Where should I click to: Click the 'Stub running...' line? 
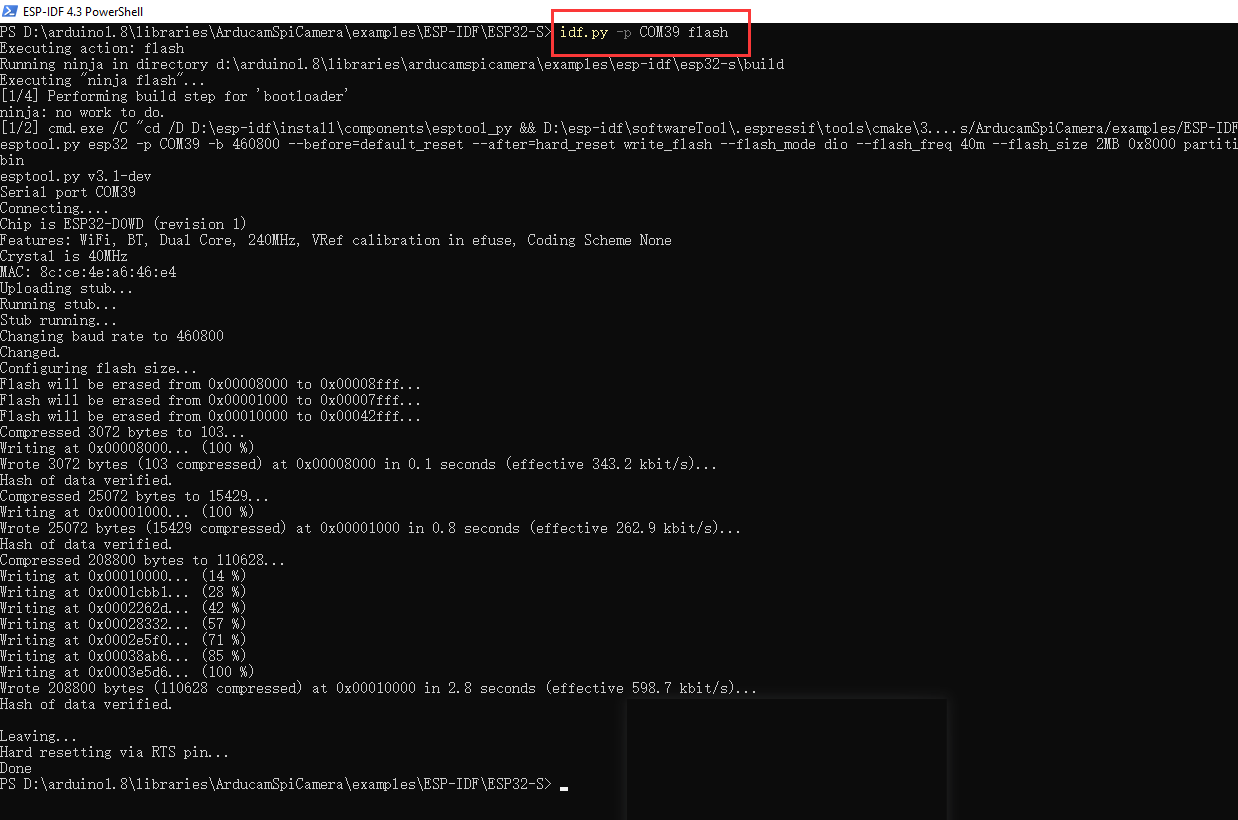(60, 320)
